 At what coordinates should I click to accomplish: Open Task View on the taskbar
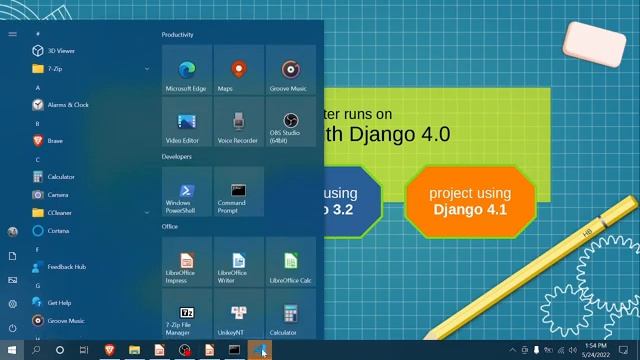point(84,350)
